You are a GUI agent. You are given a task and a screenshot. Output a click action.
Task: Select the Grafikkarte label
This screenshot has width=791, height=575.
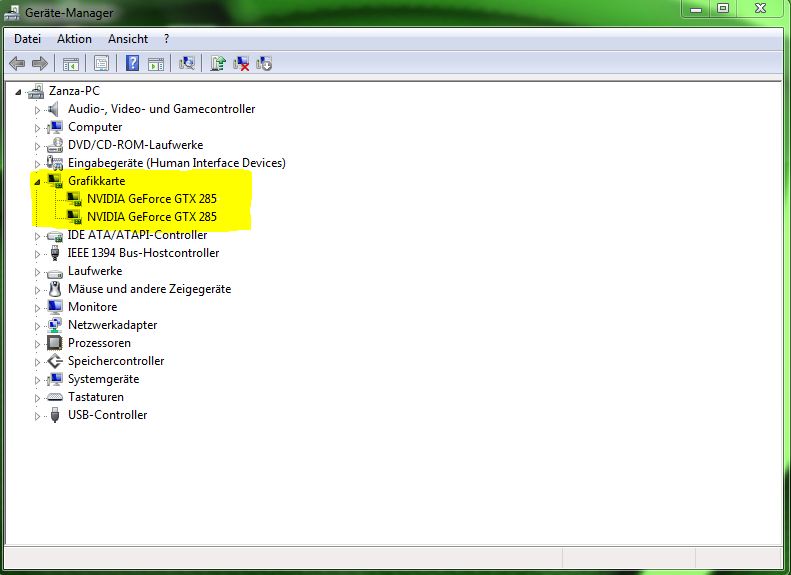pos(96,181)
